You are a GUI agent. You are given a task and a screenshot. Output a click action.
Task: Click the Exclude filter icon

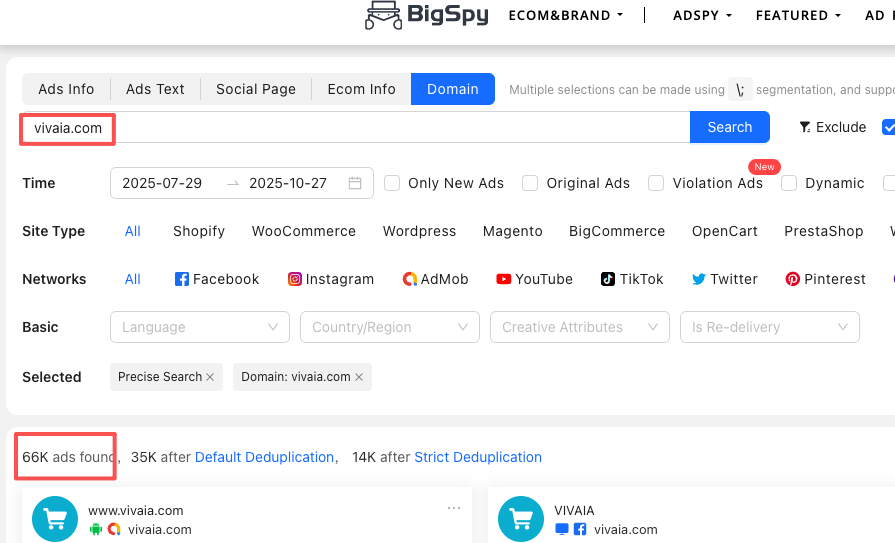pyautogui.click(x=805, y=127)
